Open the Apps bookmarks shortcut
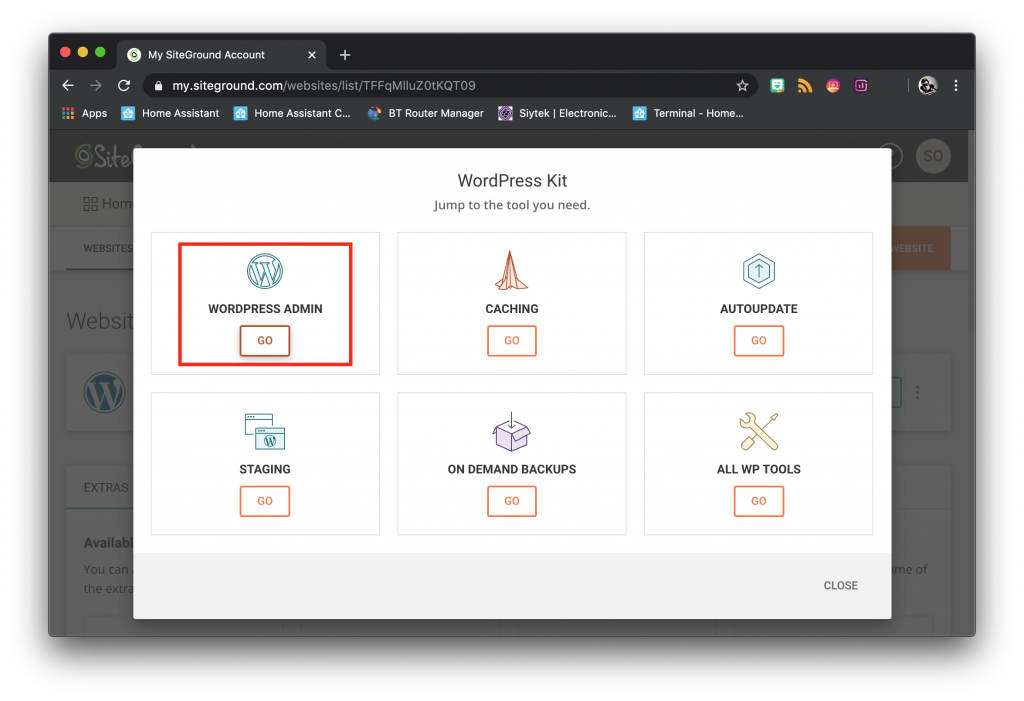This screenshot has width=1024, height=701. (84, 113)
